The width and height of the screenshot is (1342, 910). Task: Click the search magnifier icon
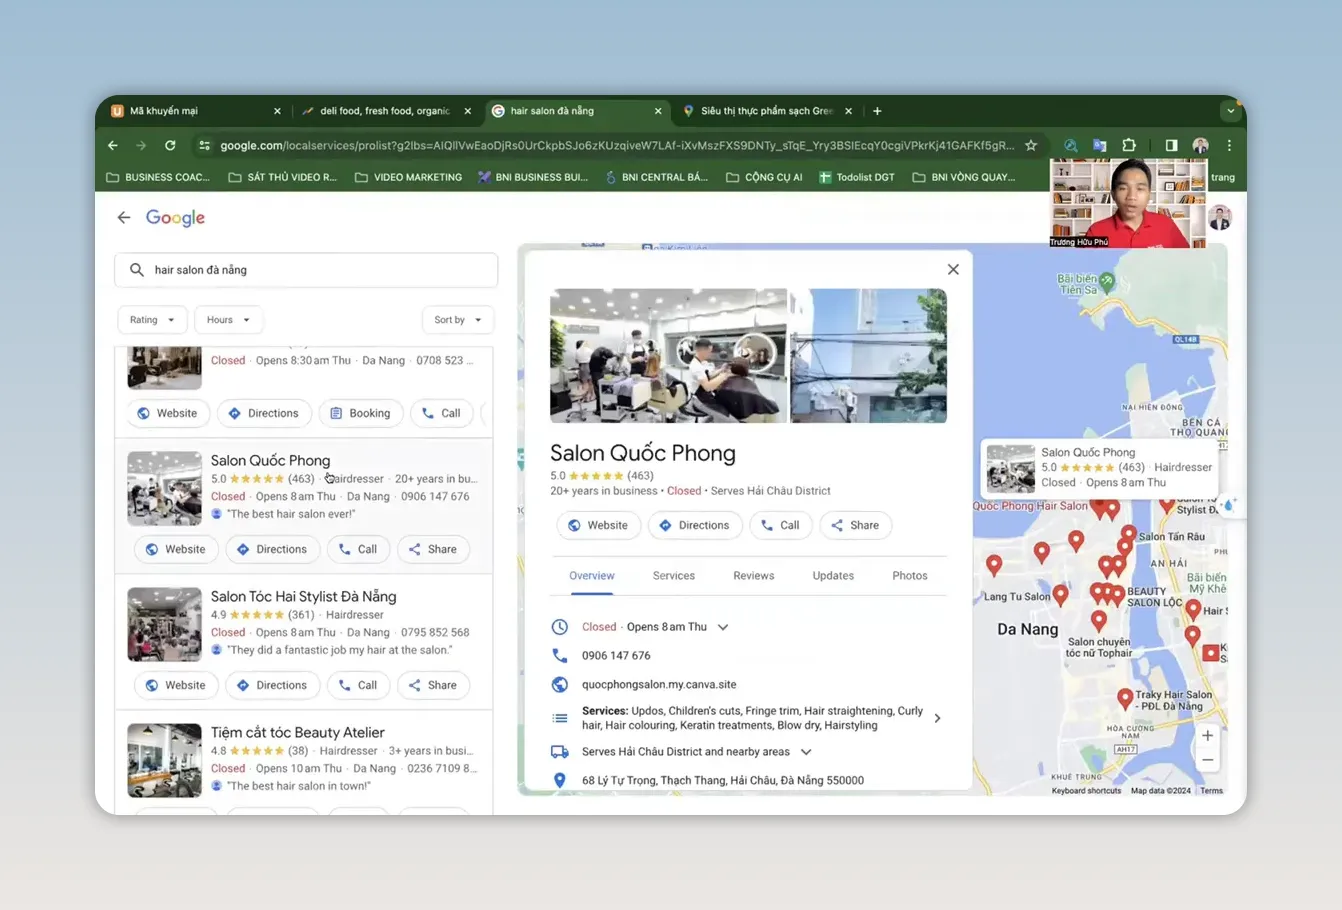[x=137, y=270]
